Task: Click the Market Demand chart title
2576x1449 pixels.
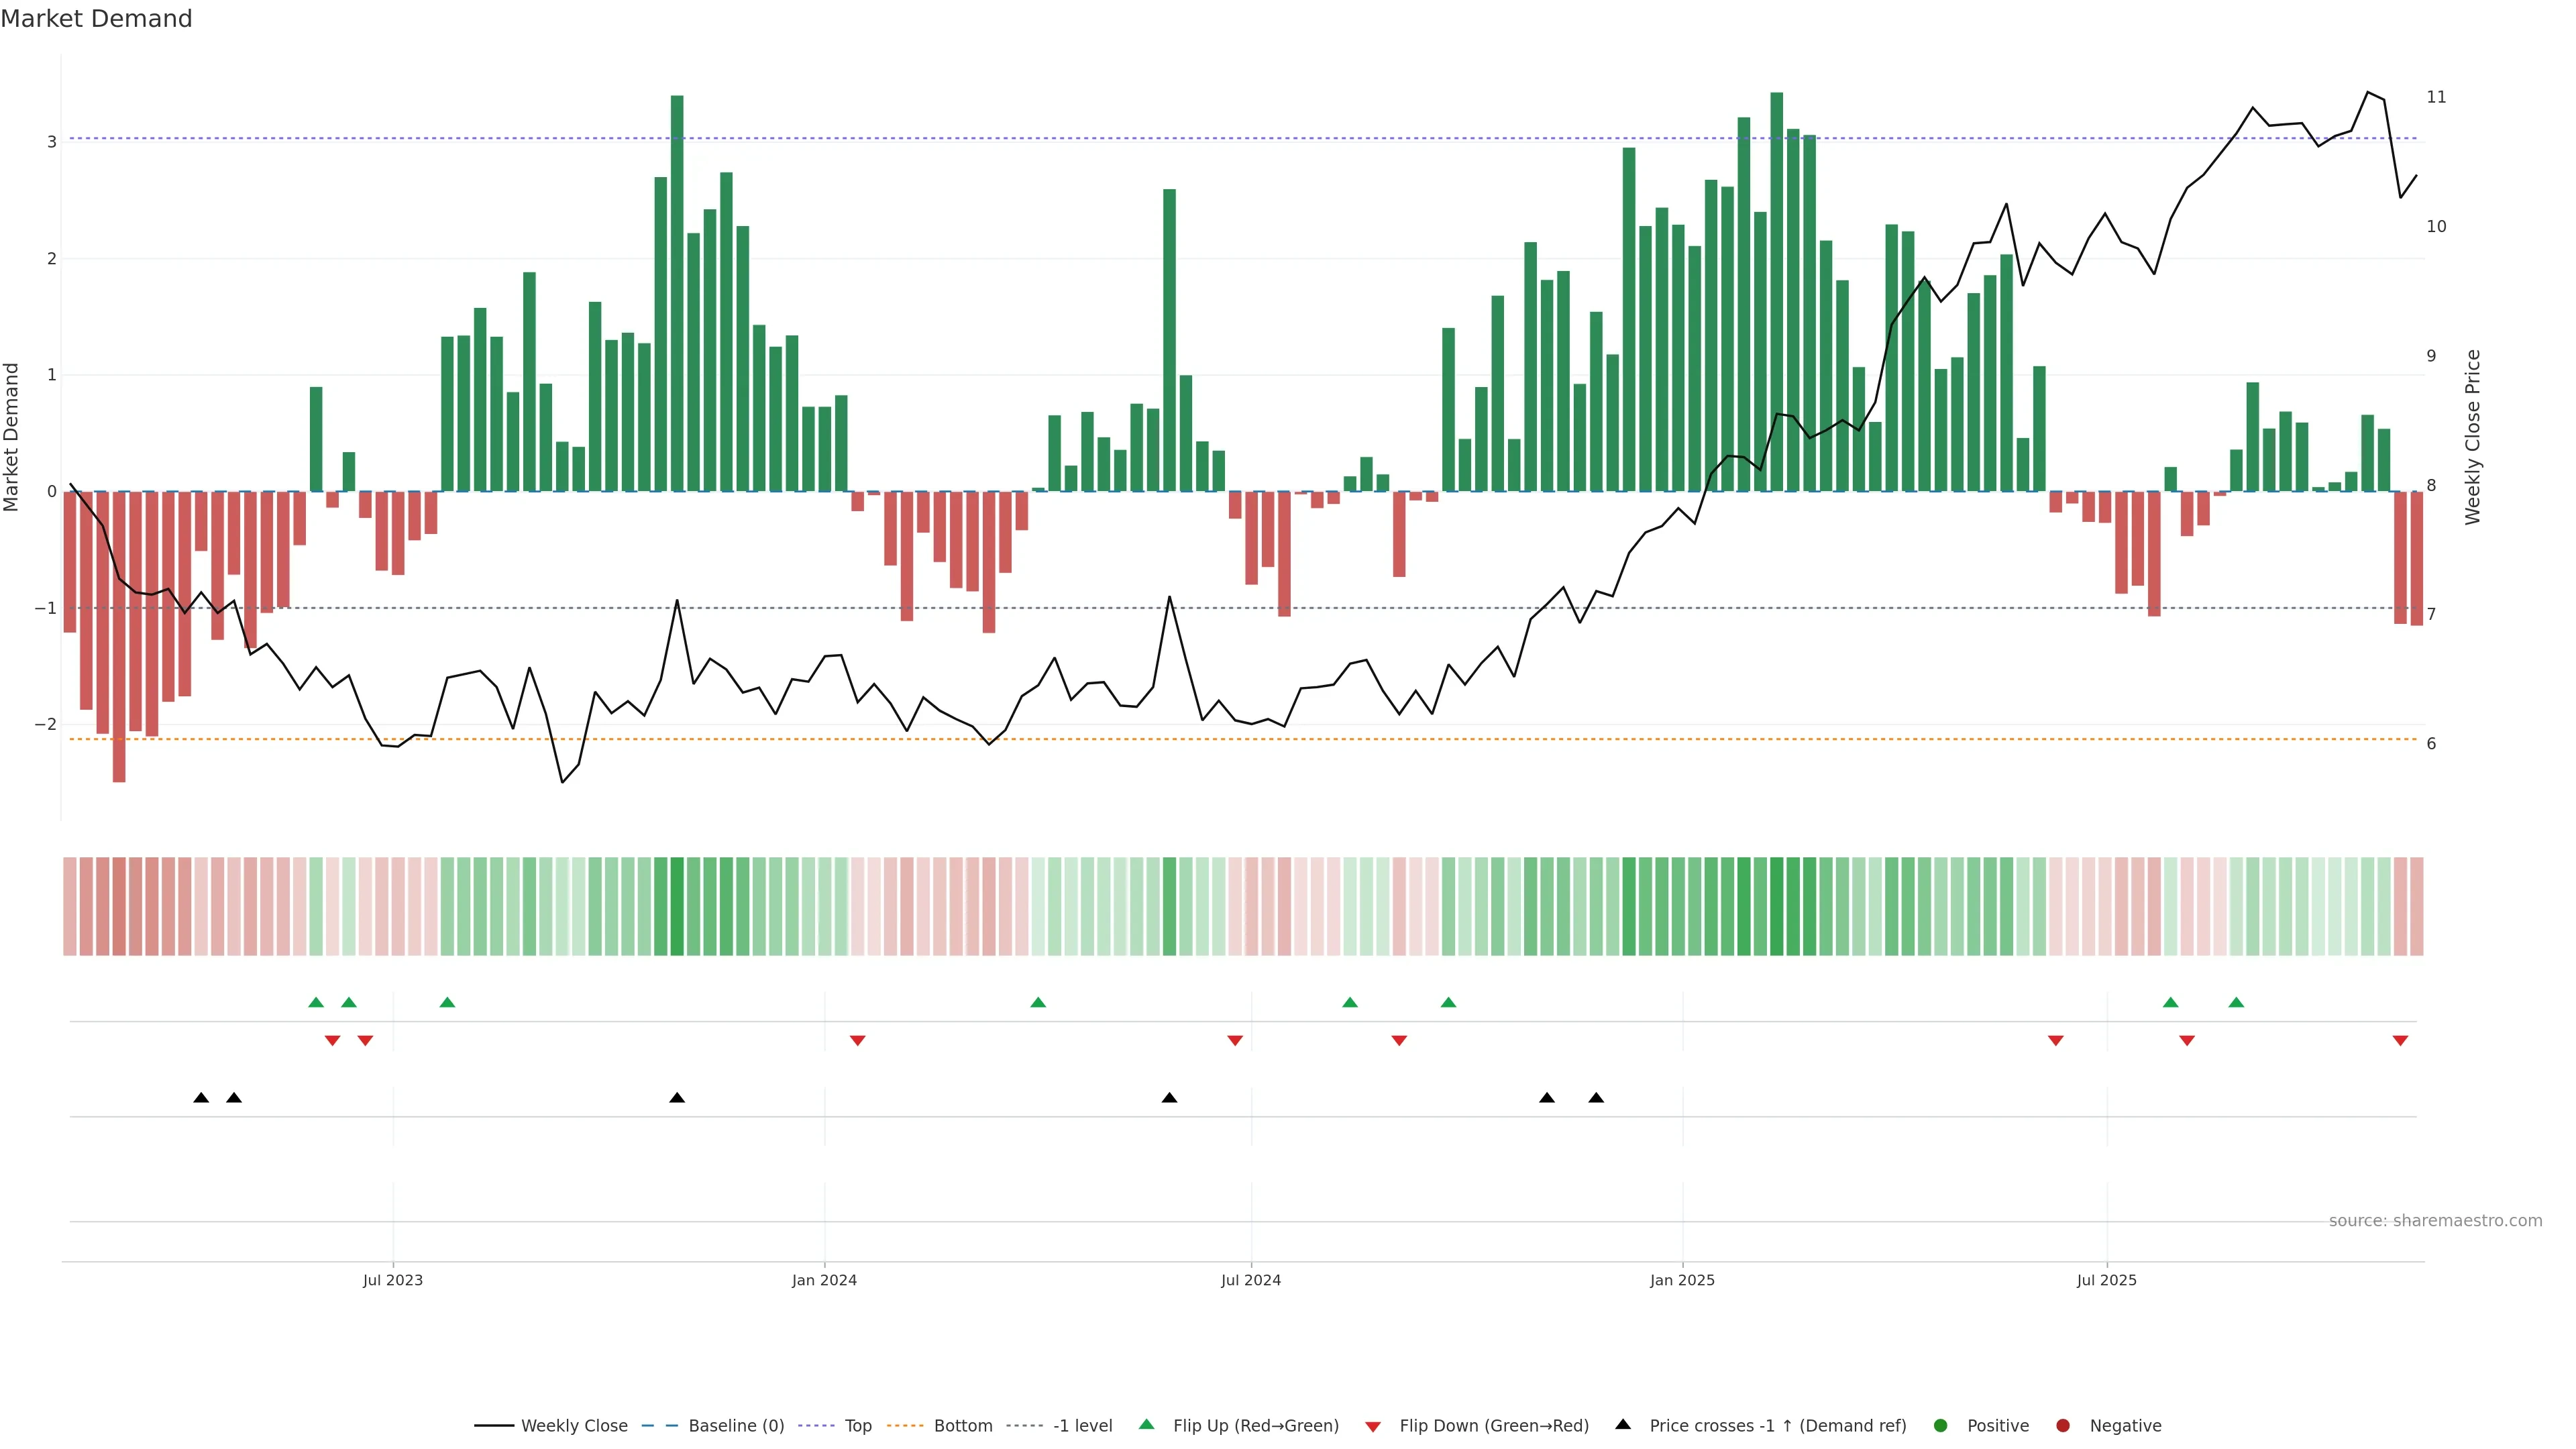Action: (97, 19)
